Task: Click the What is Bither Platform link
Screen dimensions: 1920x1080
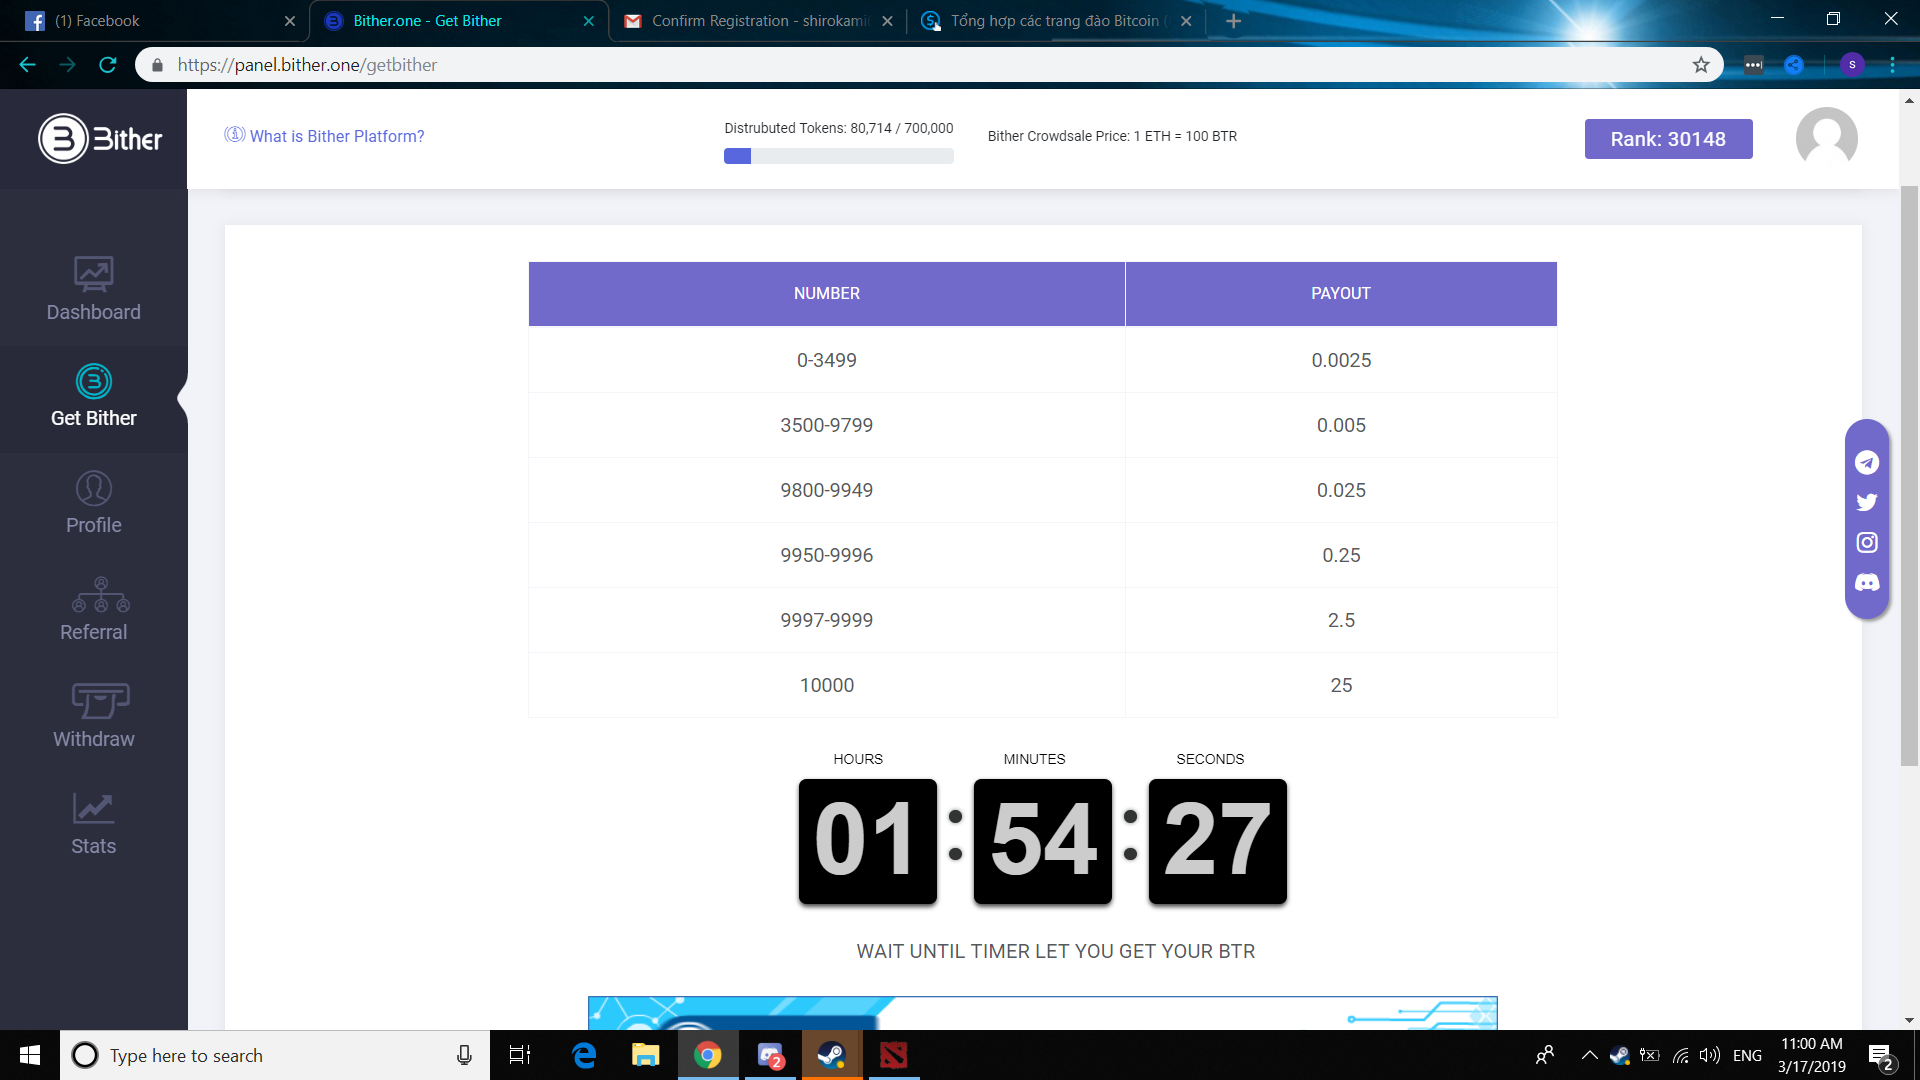Action: coord(336,136)
